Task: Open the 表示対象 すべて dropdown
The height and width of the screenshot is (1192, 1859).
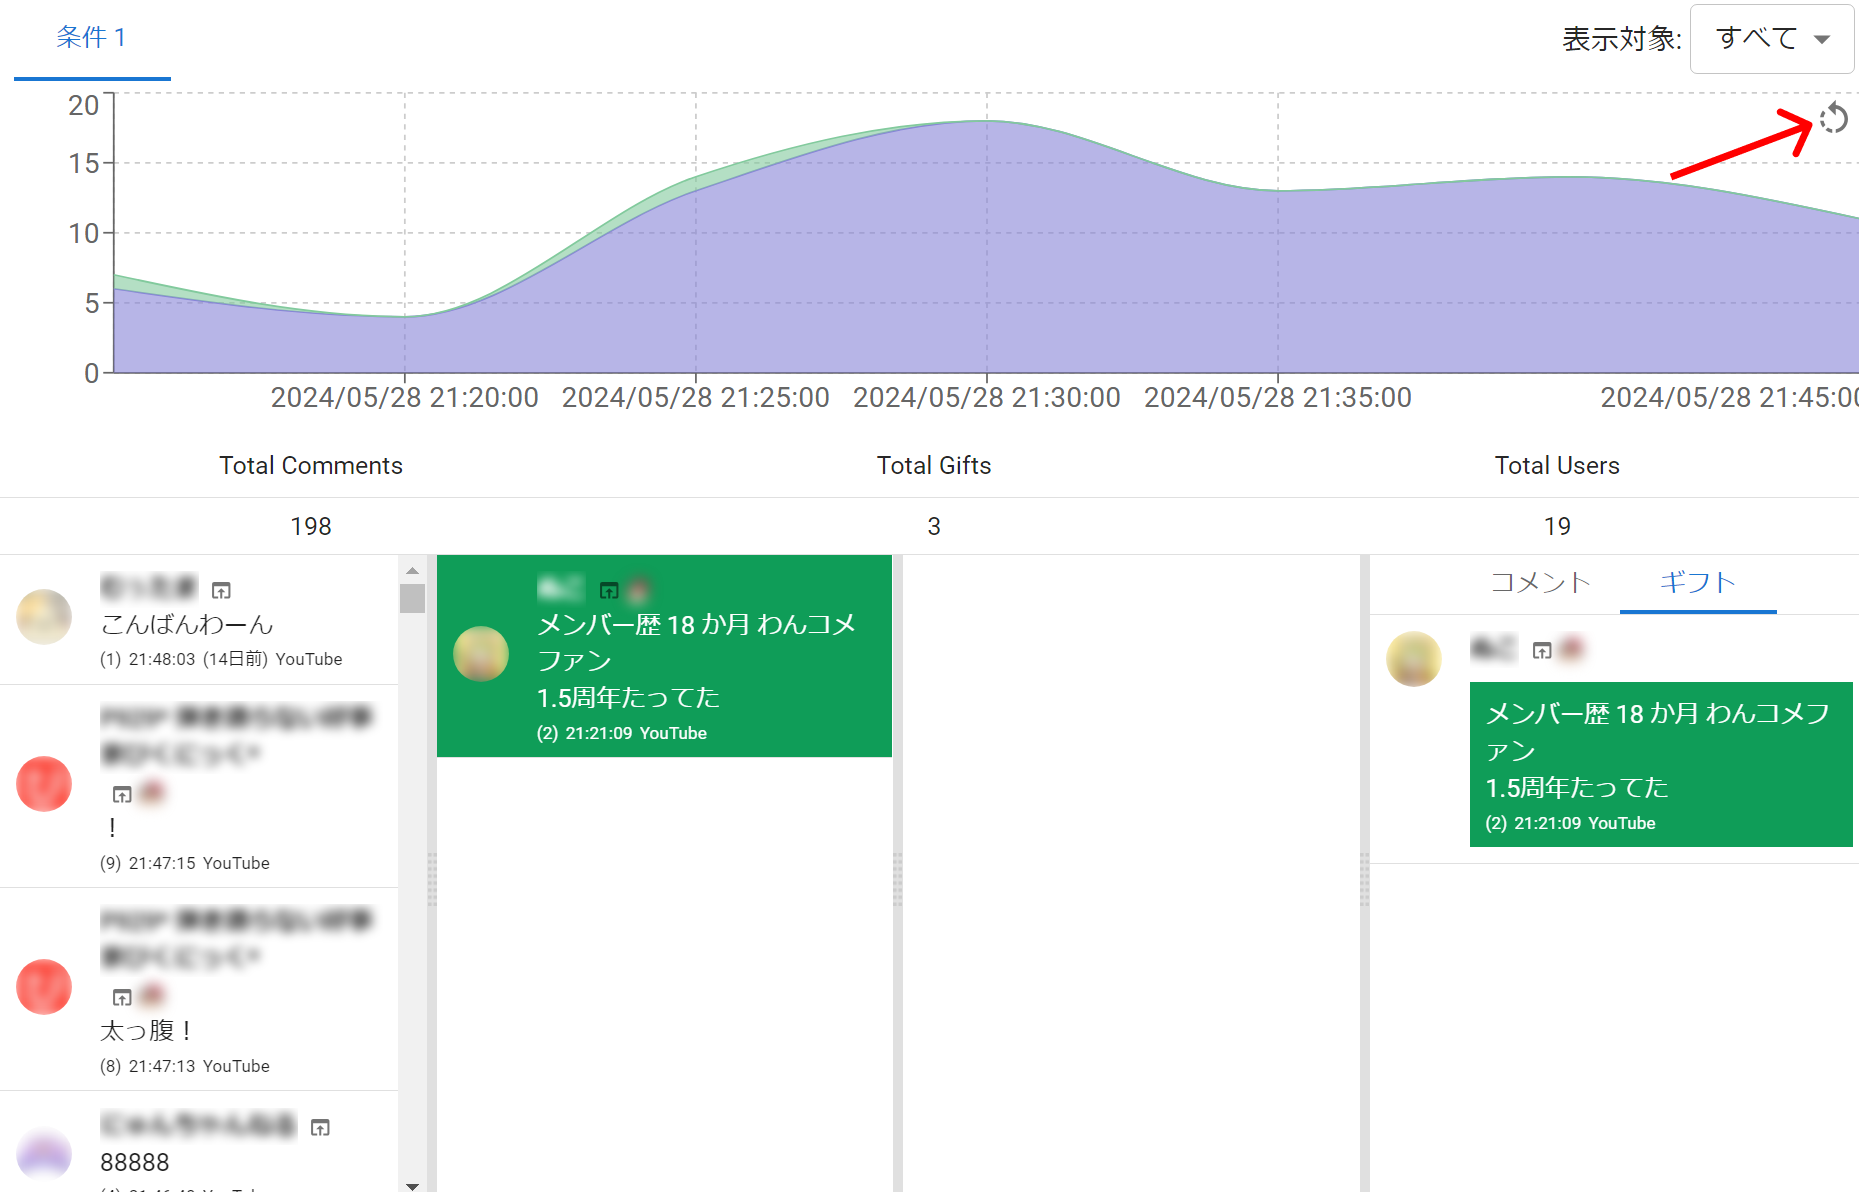Action: [1771, 39]
